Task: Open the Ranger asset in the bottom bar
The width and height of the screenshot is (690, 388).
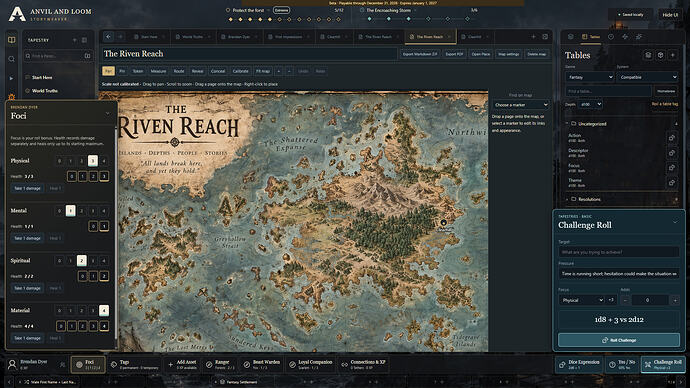Action: [221, 364]
